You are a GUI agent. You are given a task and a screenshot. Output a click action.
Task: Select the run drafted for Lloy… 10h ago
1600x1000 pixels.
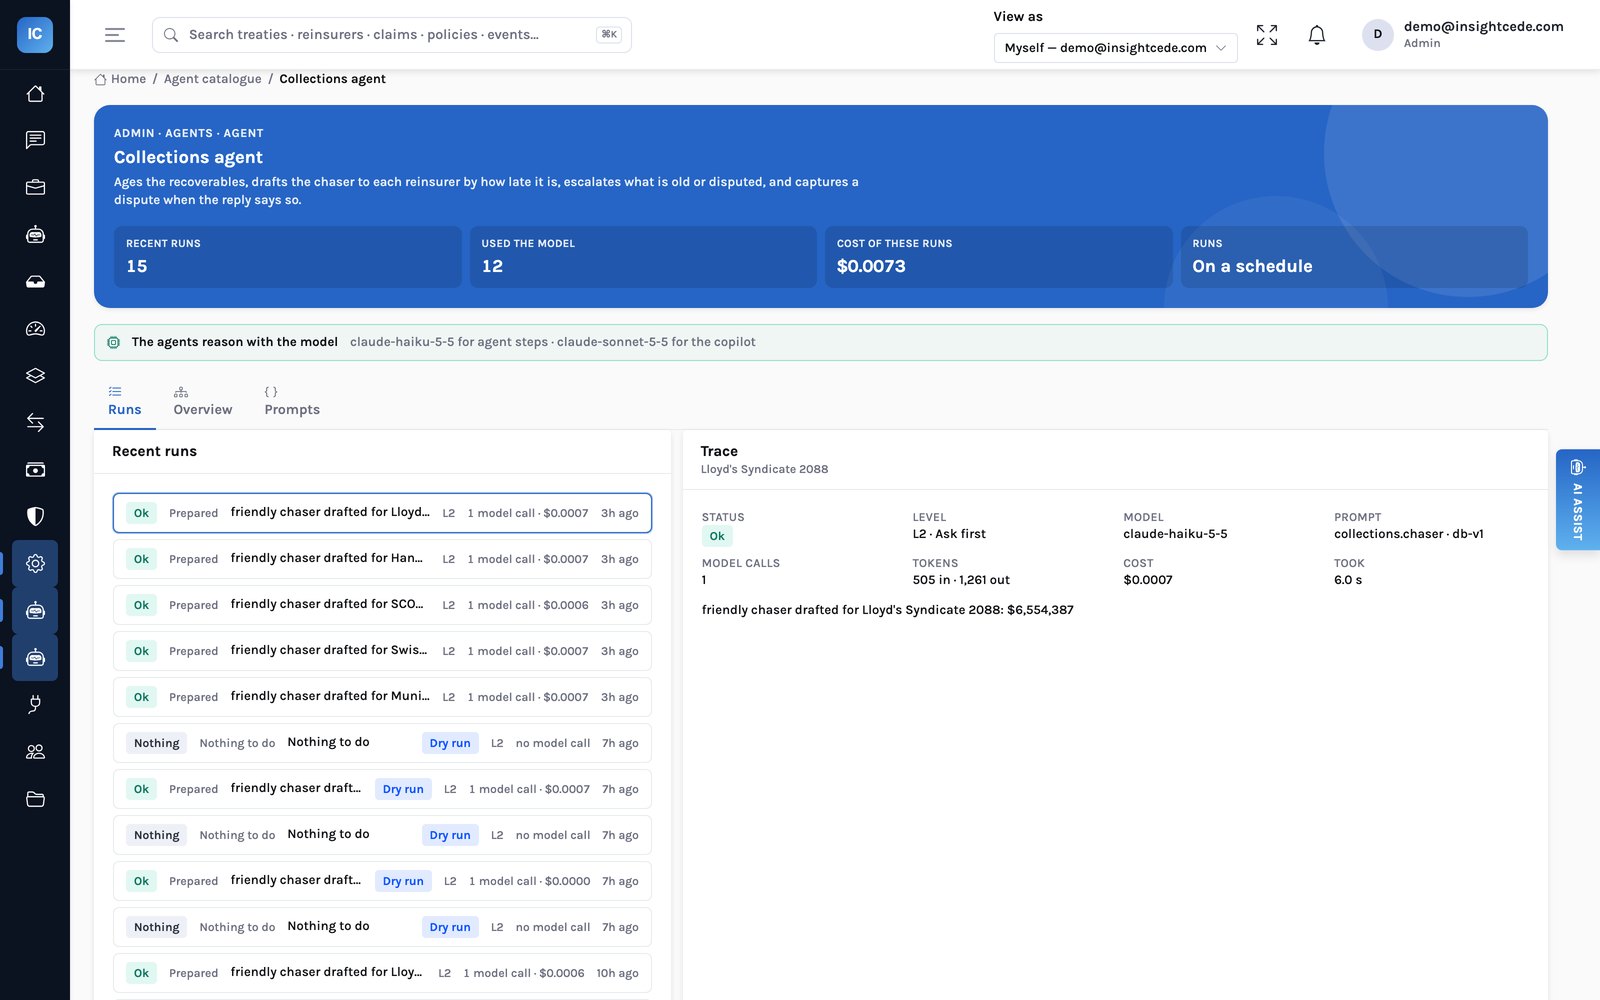[382, 973]
